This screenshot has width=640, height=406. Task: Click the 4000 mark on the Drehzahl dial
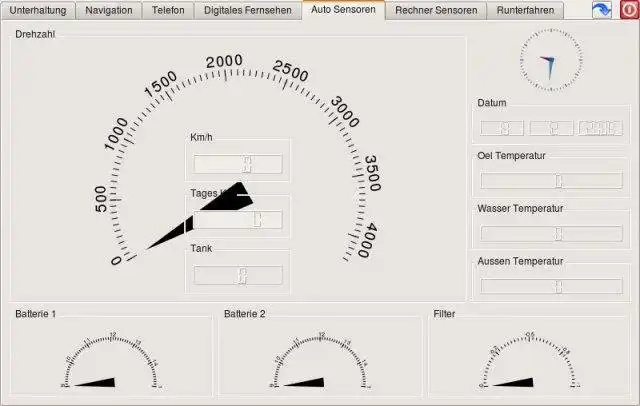click(x=367, y=240)
